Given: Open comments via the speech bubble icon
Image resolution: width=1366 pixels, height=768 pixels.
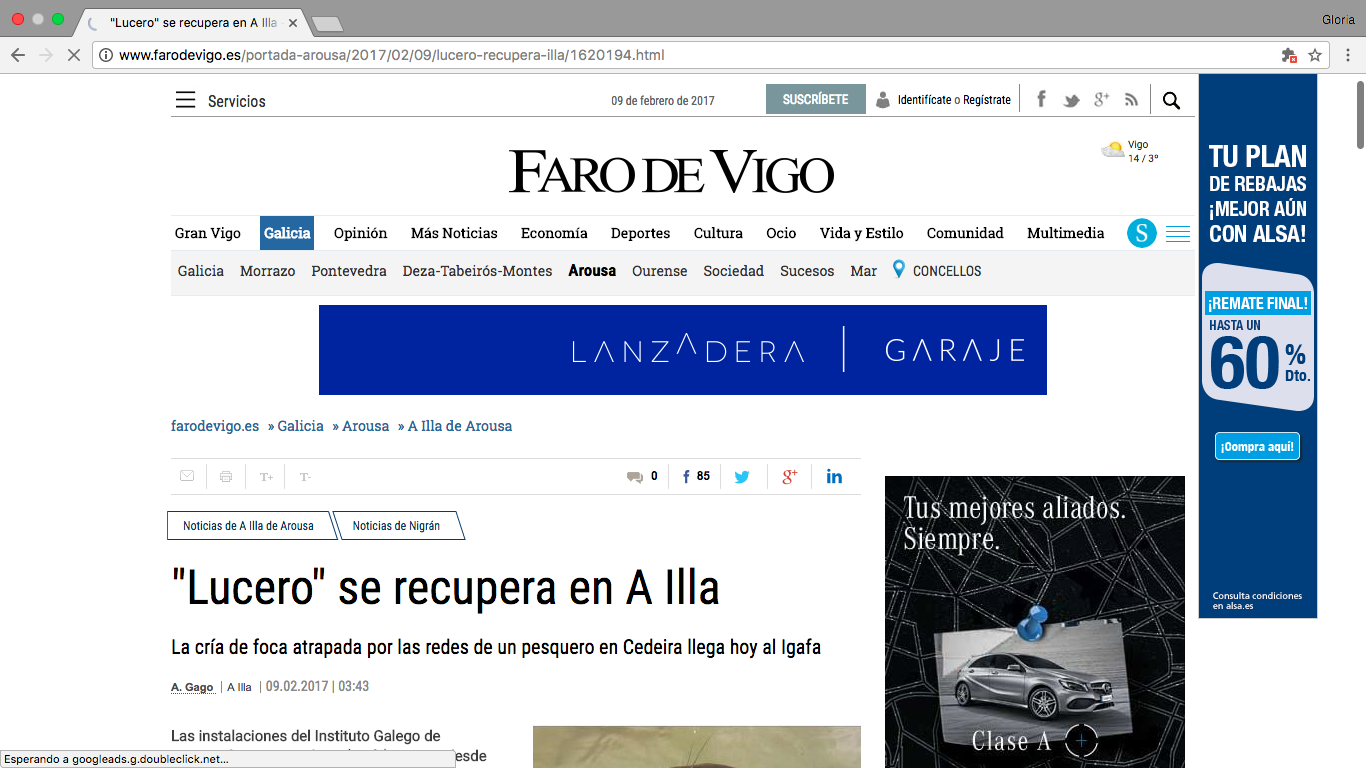Looking at the screenshot, I should [x=635, y=477].
